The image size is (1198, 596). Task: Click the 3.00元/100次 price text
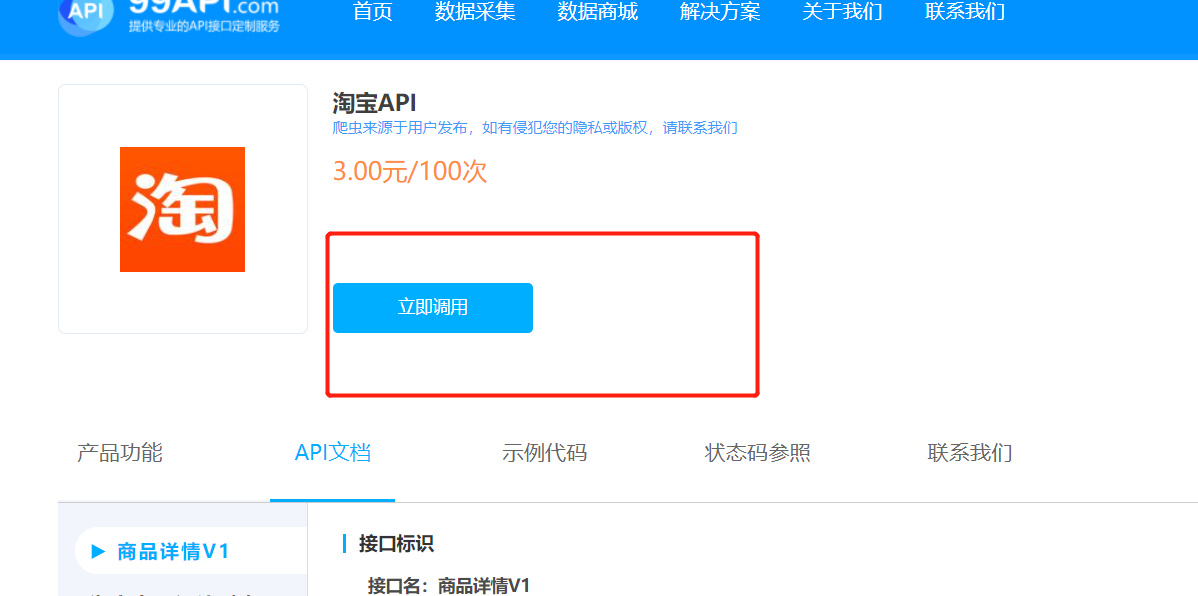coord(410,171)
